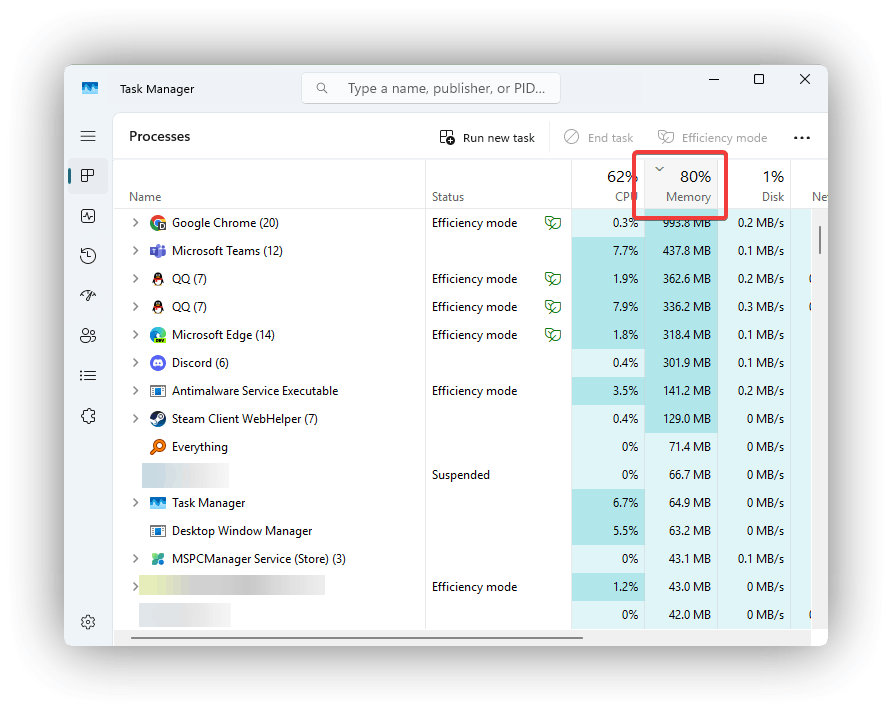Open the hamburger navigation menu

pyautogui.click(x=88, y=136)
